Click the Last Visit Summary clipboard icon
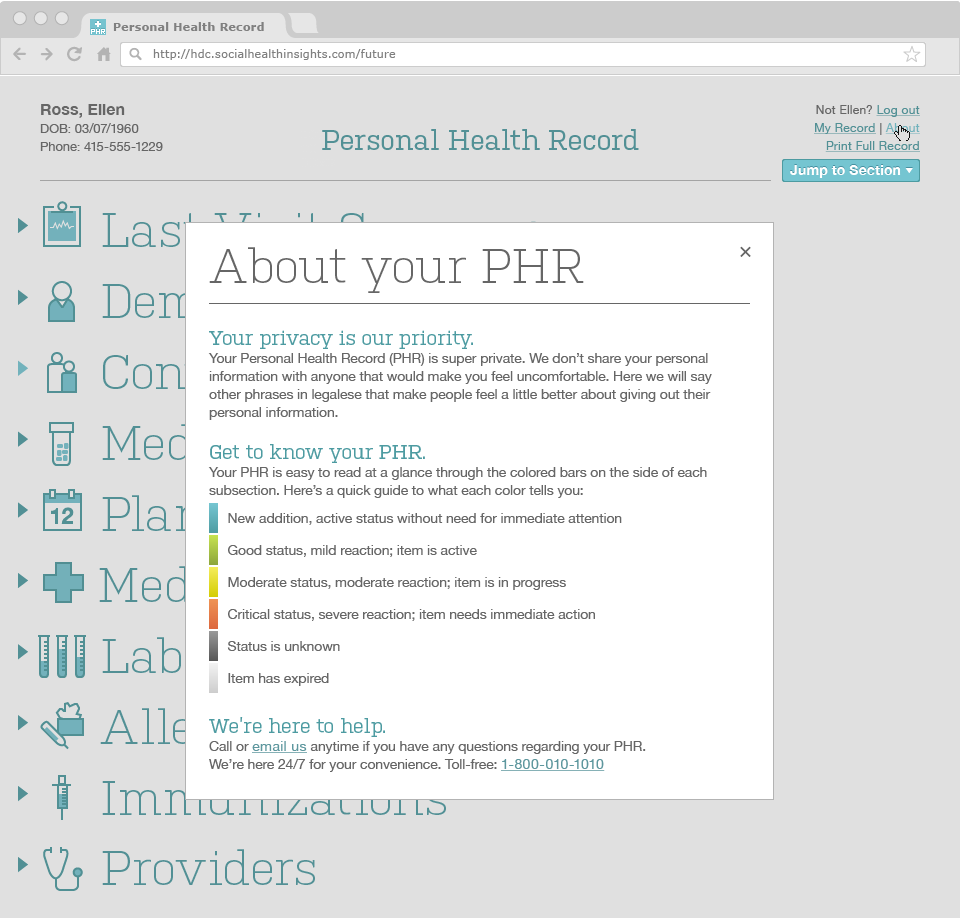The height and width of the screenshot is (920, 960). pos(62,225)
